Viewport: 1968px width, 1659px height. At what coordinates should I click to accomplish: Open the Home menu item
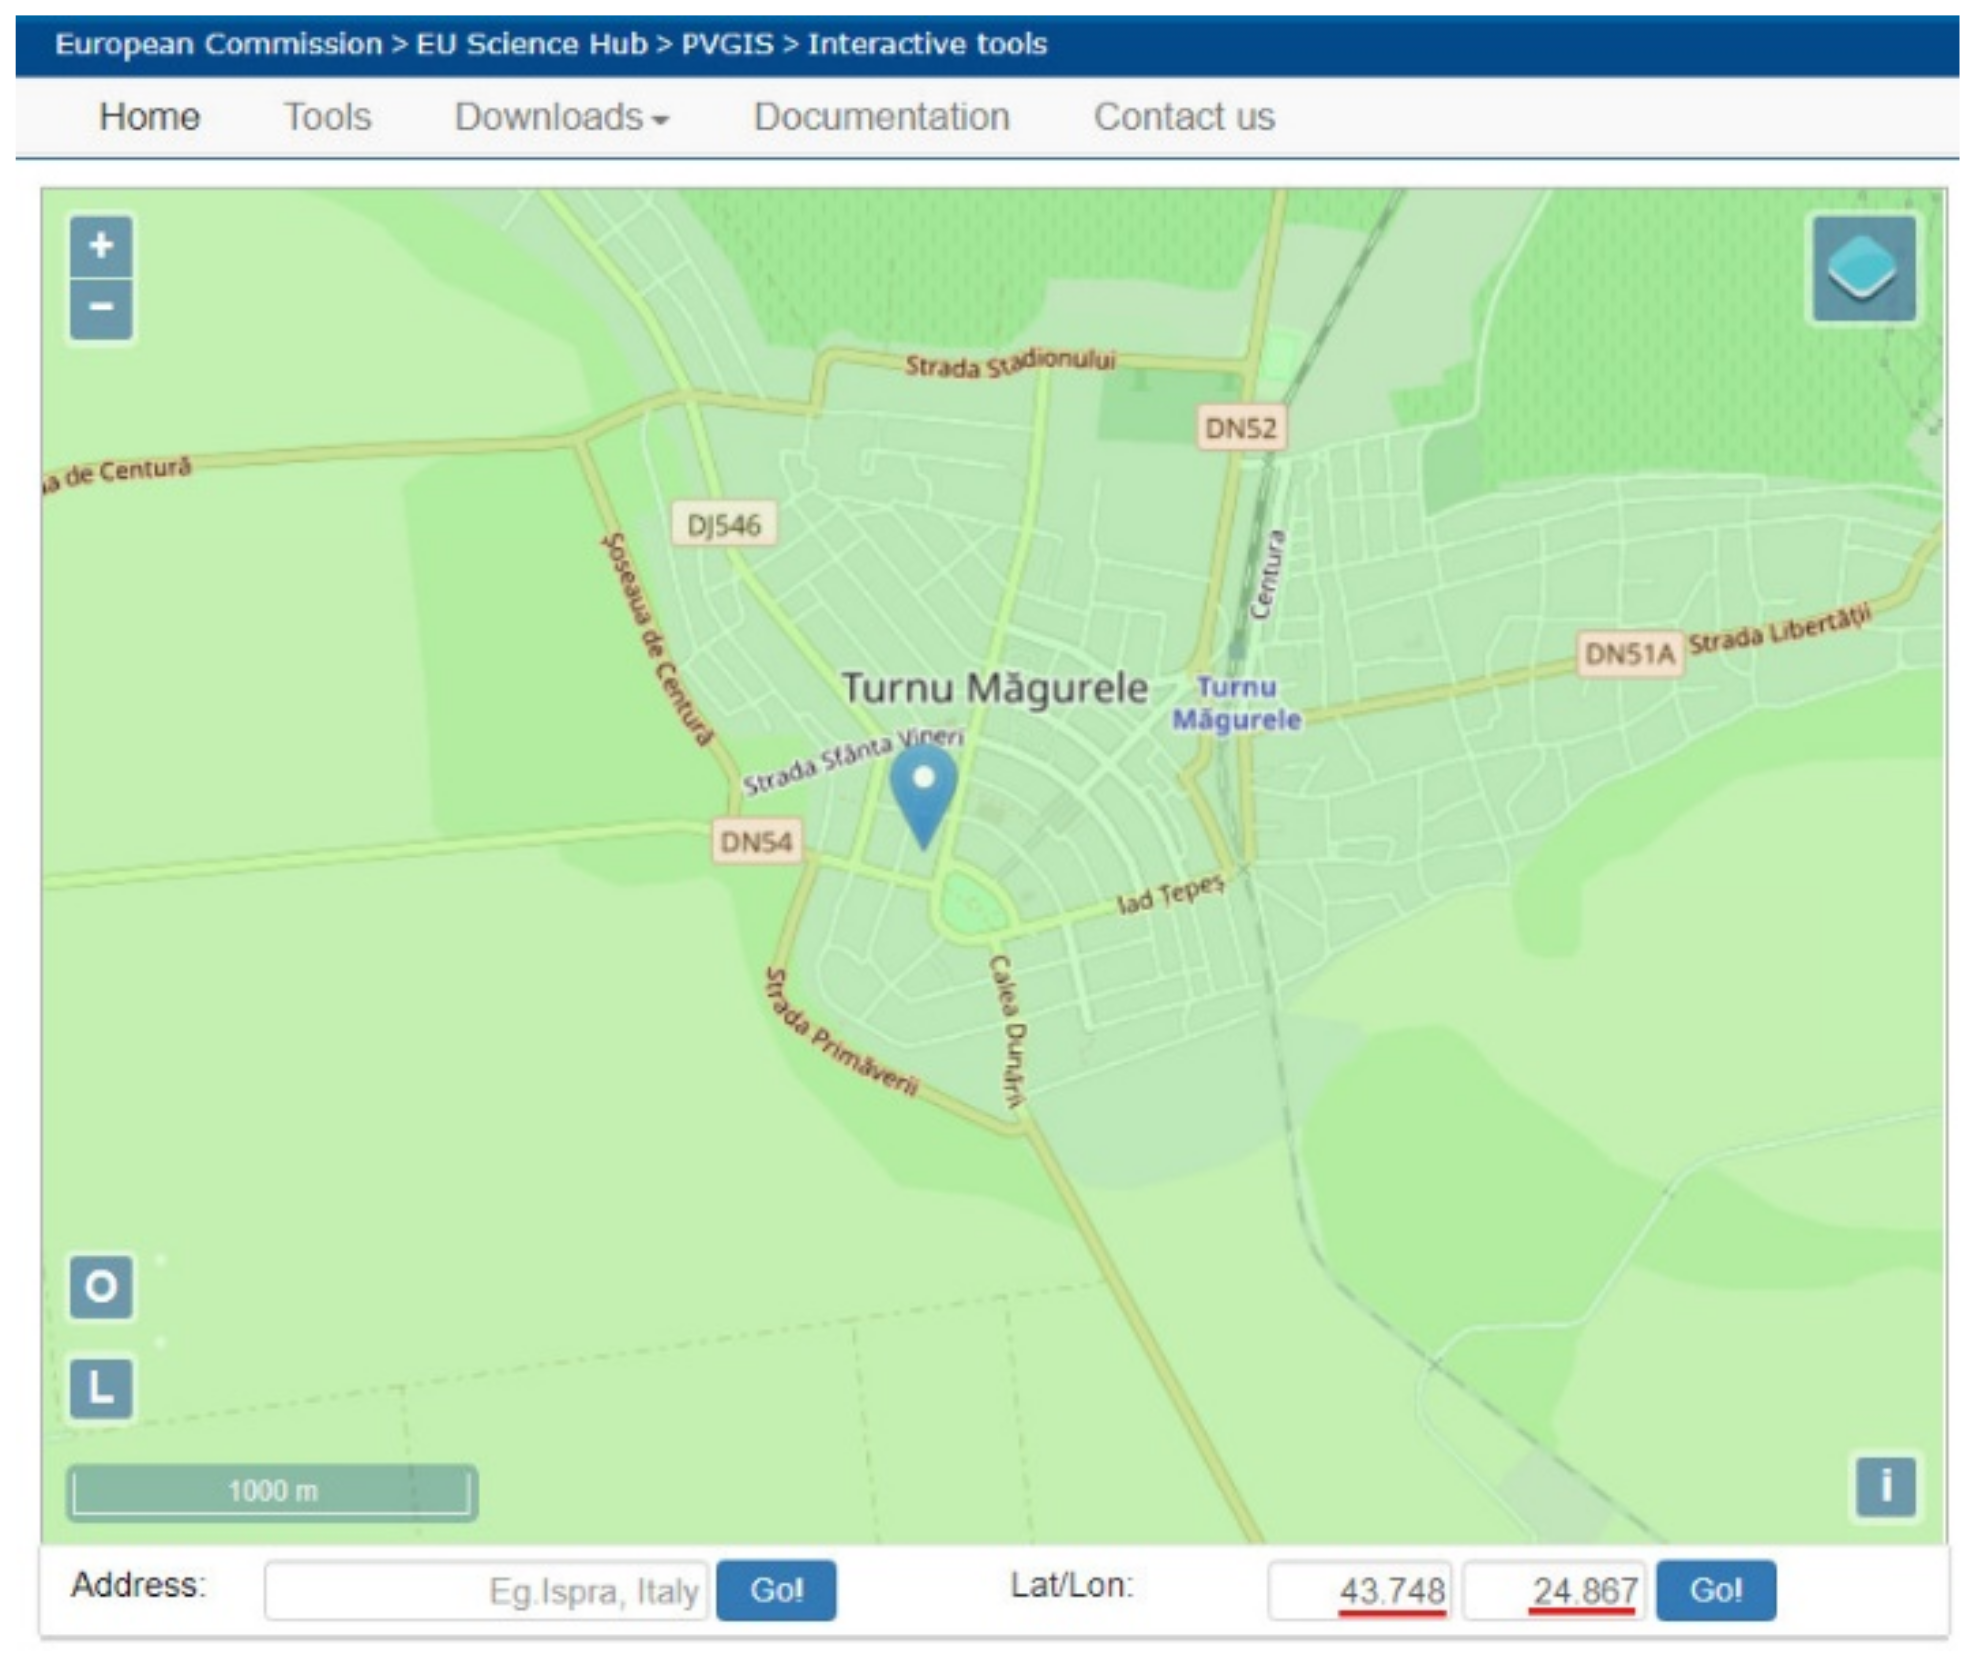149,117
